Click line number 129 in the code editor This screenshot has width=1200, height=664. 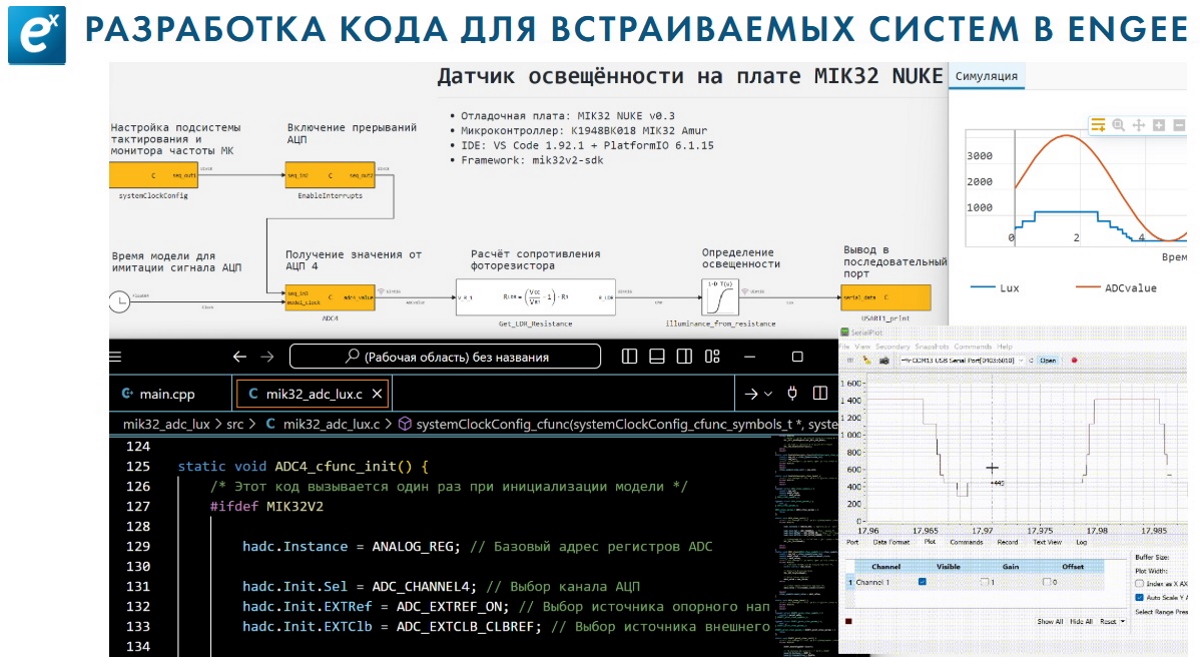[x=139, y=546]
